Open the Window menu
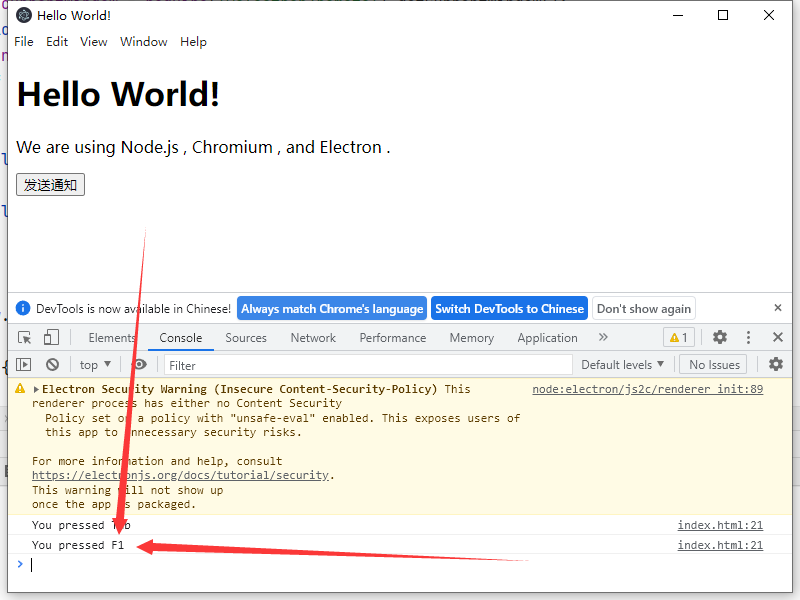800x600 pixels. [x=143, y=42]
